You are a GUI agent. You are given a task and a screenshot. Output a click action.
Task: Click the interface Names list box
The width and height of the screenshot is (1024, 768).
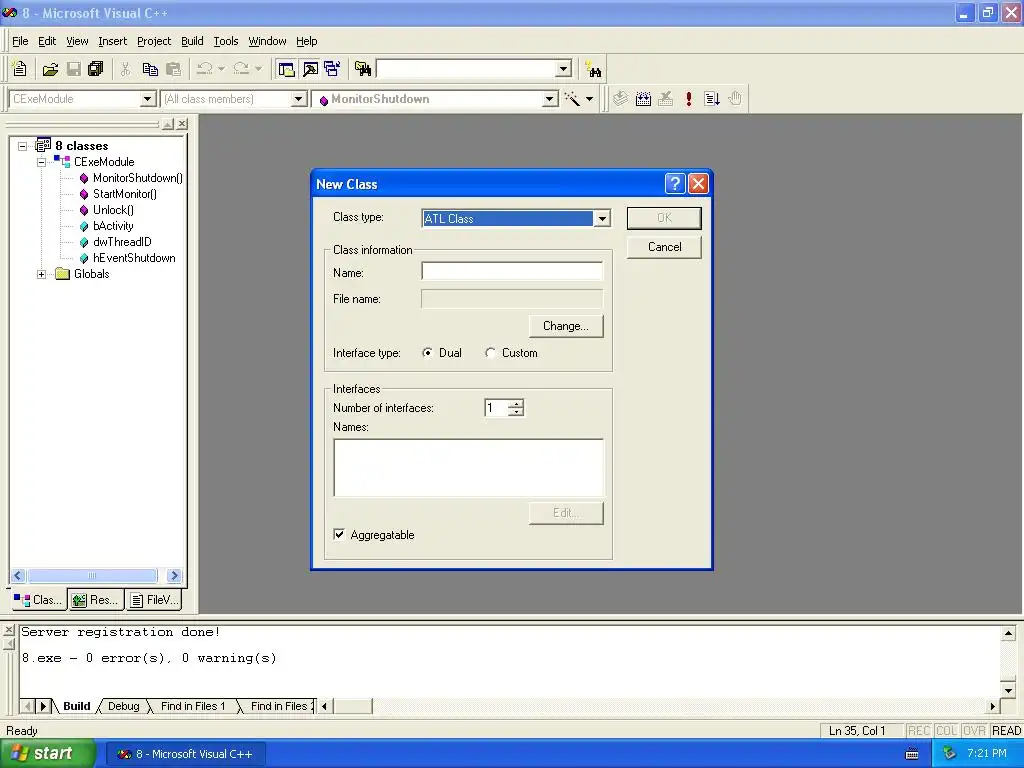pyautogui.click(x=468, y=468)
